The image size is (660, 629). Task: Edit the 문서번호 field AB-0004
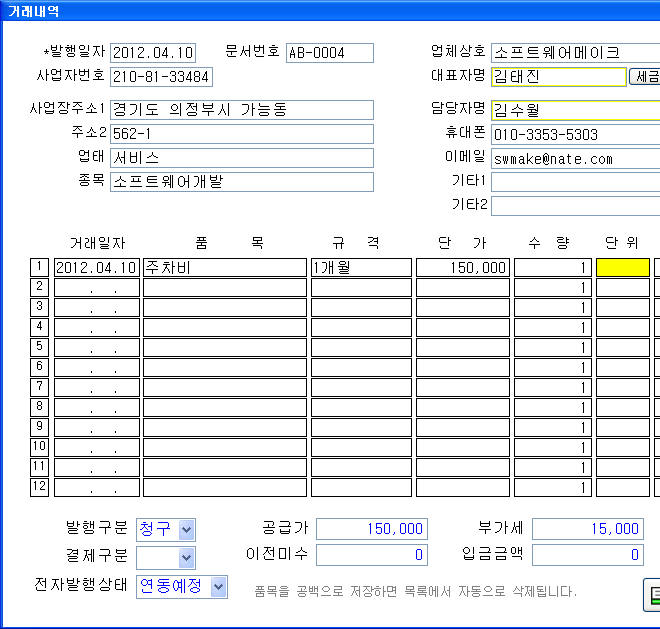click(x=330, y=53)
